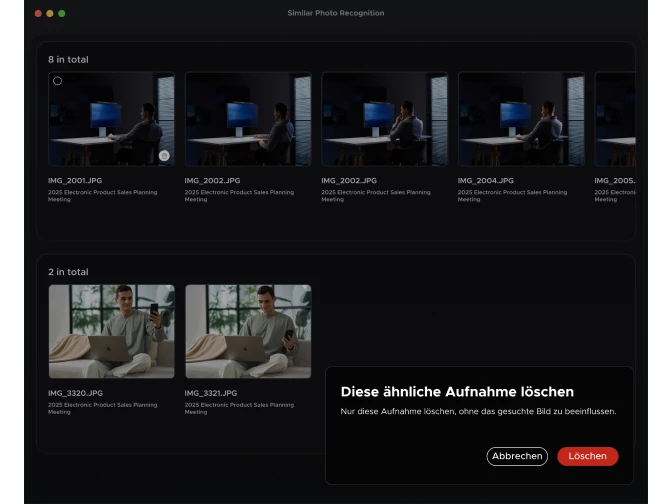The image size is (670, 504).
Task: Open the IMG_2001.JPG photo thumbnail
Action: click(x=112, y=119)
